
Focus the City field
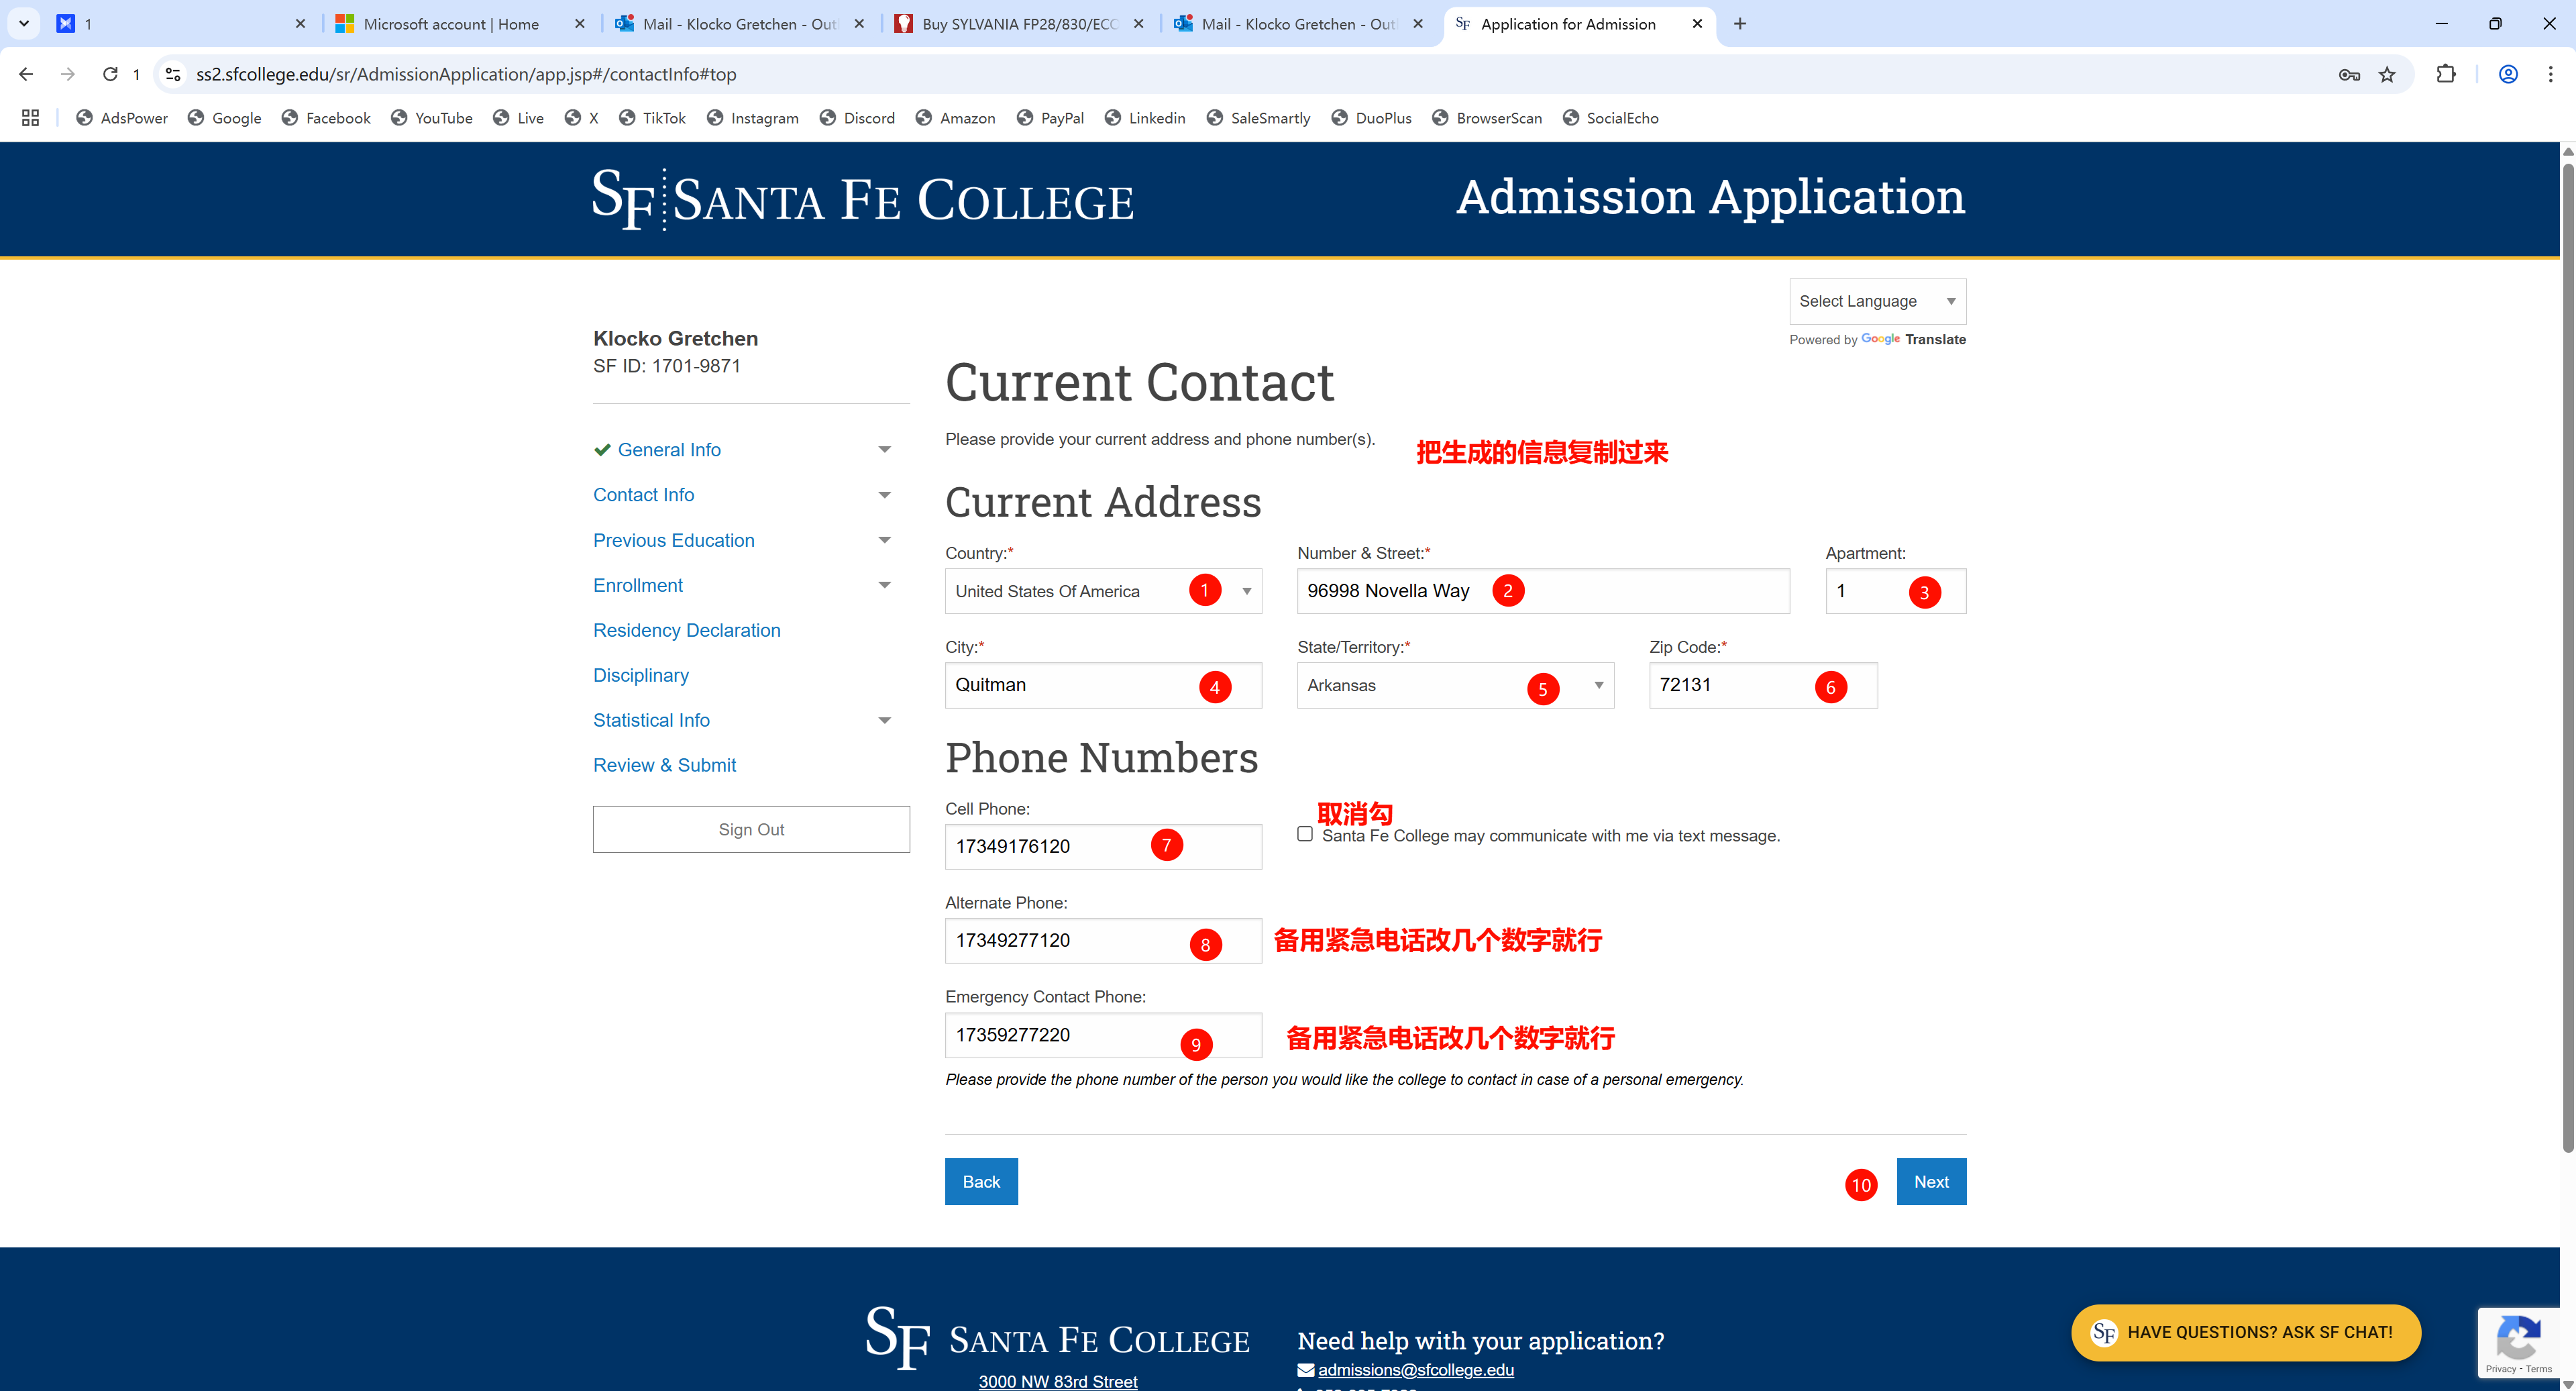1103,685
